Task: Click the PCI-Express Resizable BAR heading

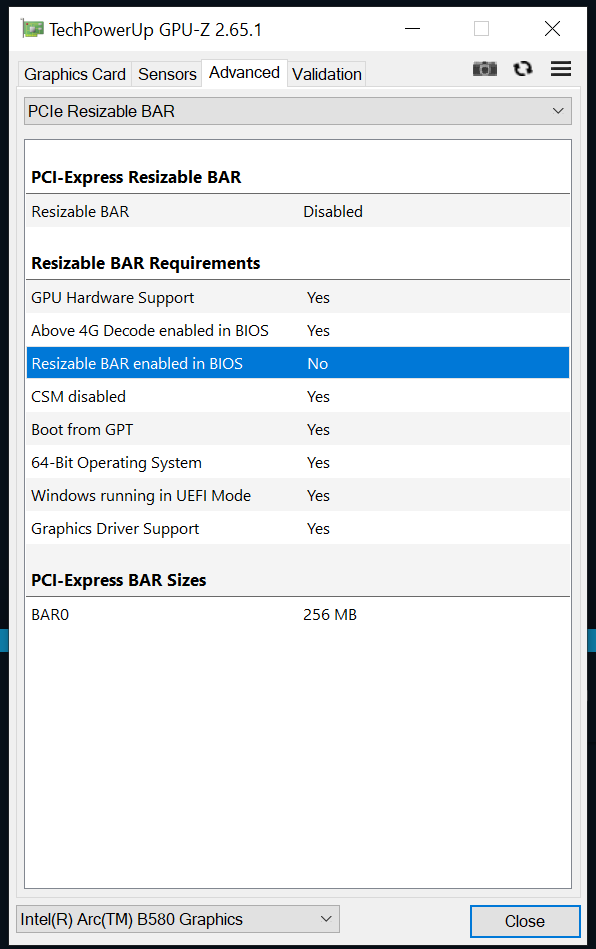Action: [x=136, y=177]
